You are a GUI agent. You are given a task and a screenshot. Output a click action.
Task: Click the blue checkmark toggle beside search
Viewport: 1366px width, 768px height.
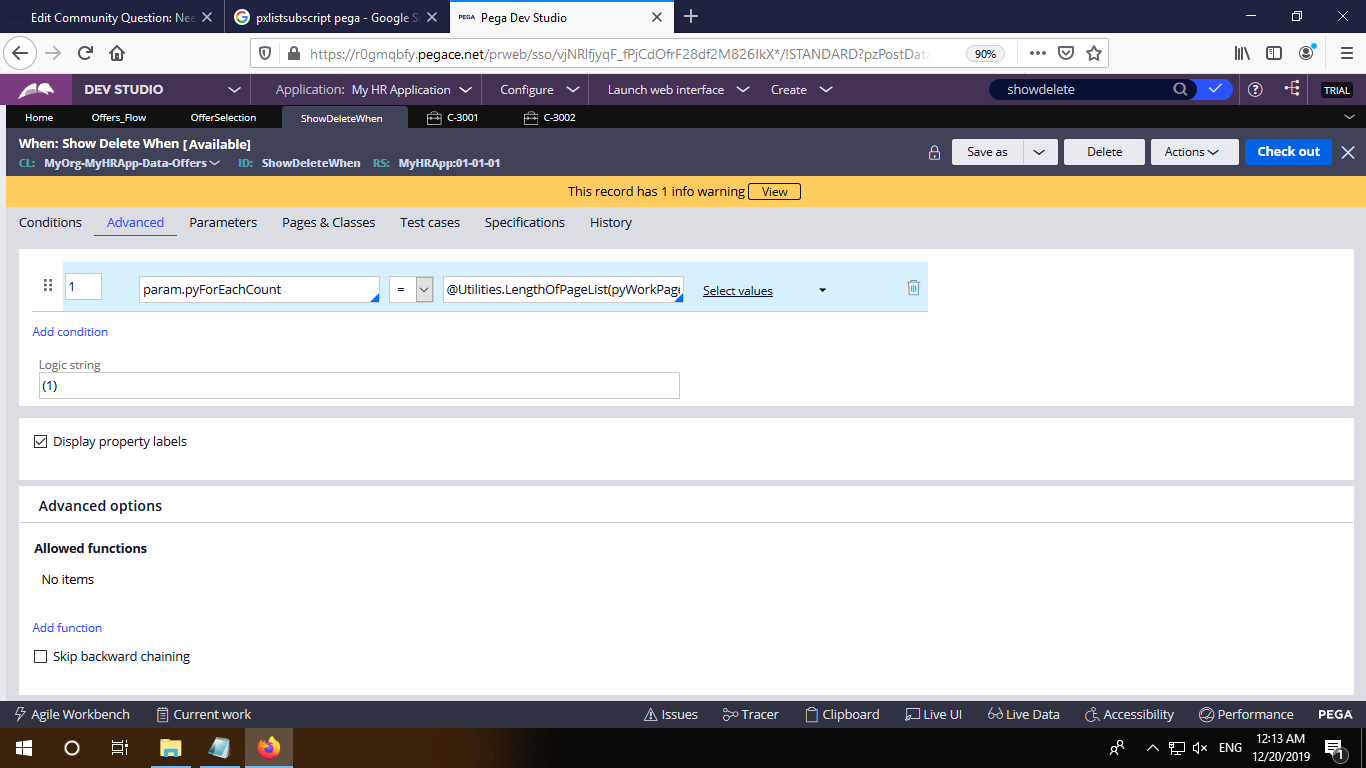tap(1215, 89)
